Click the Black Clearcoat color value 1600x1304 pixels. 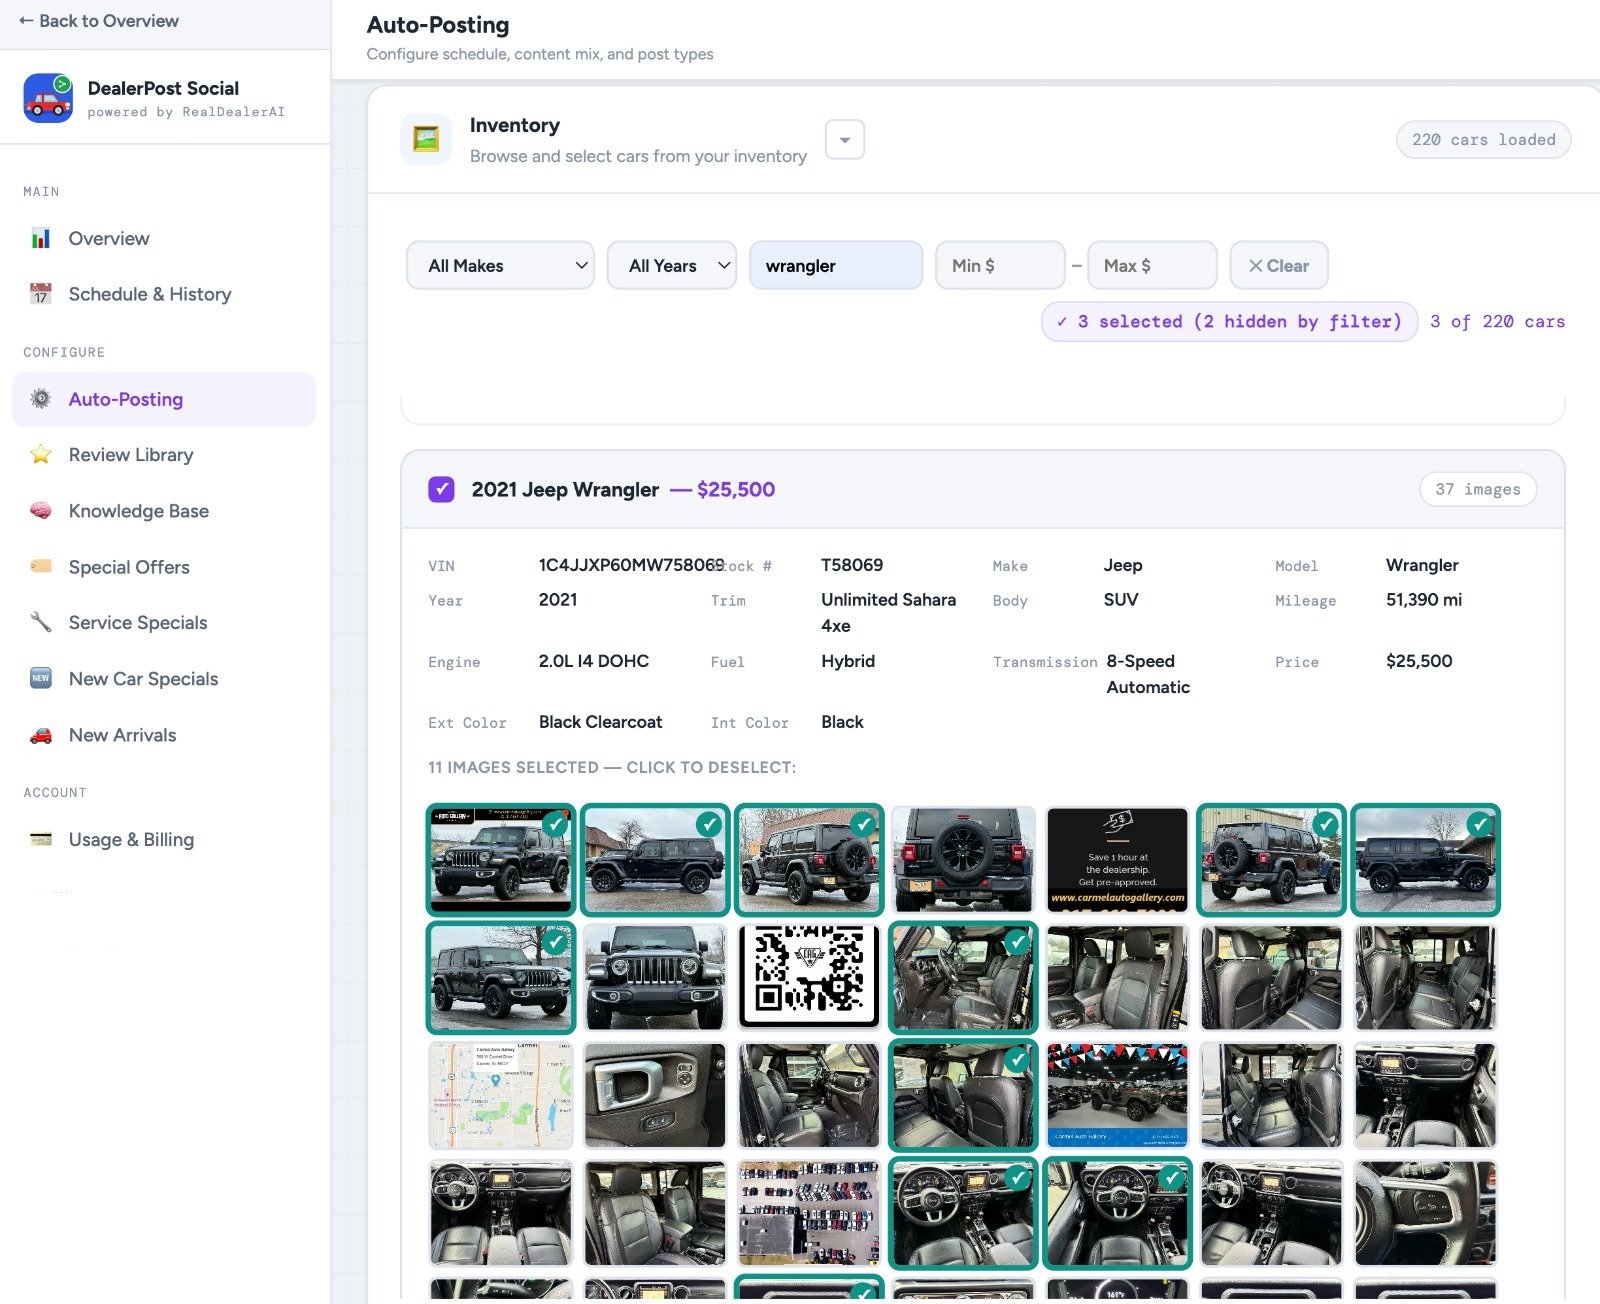[600, 722]
